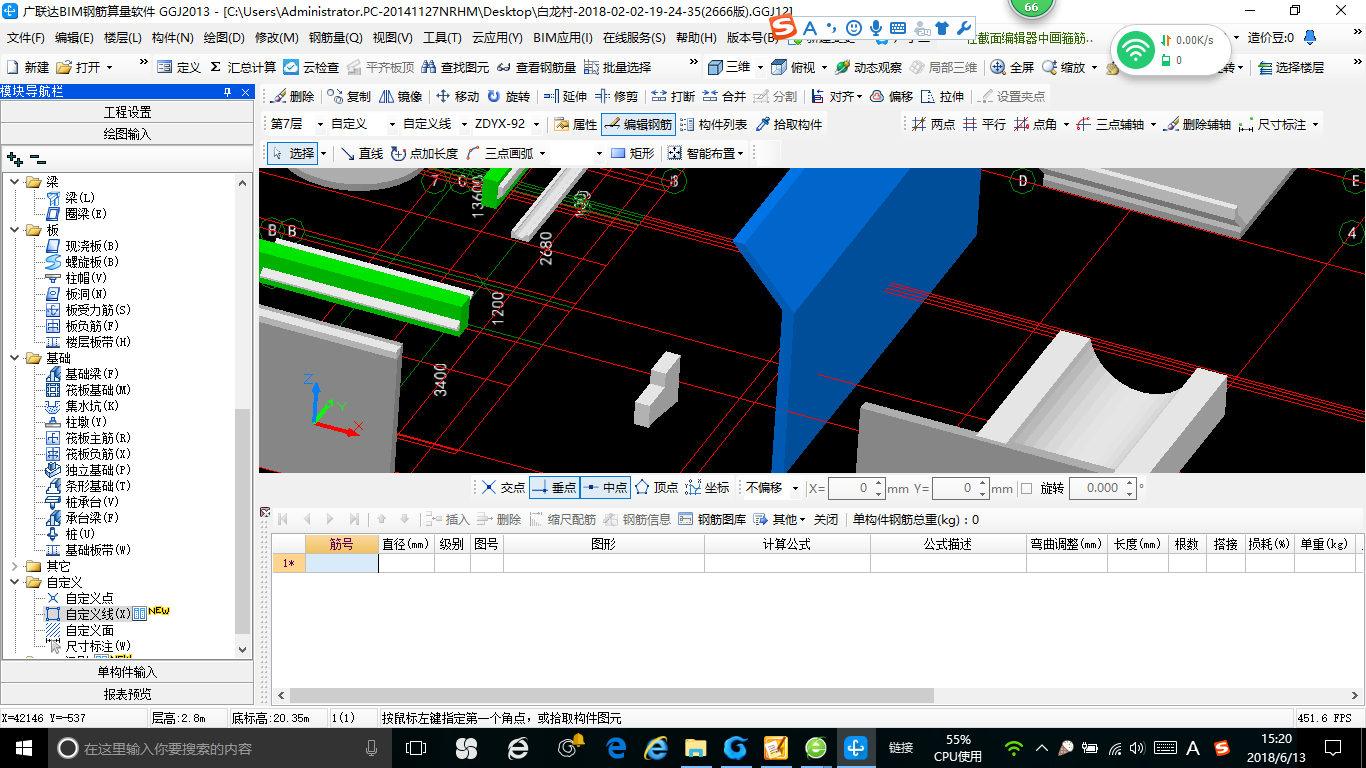Screen dimensions: 1366x768
Task: Select the 复制 copy tool
Action: (x=347, y=97)
